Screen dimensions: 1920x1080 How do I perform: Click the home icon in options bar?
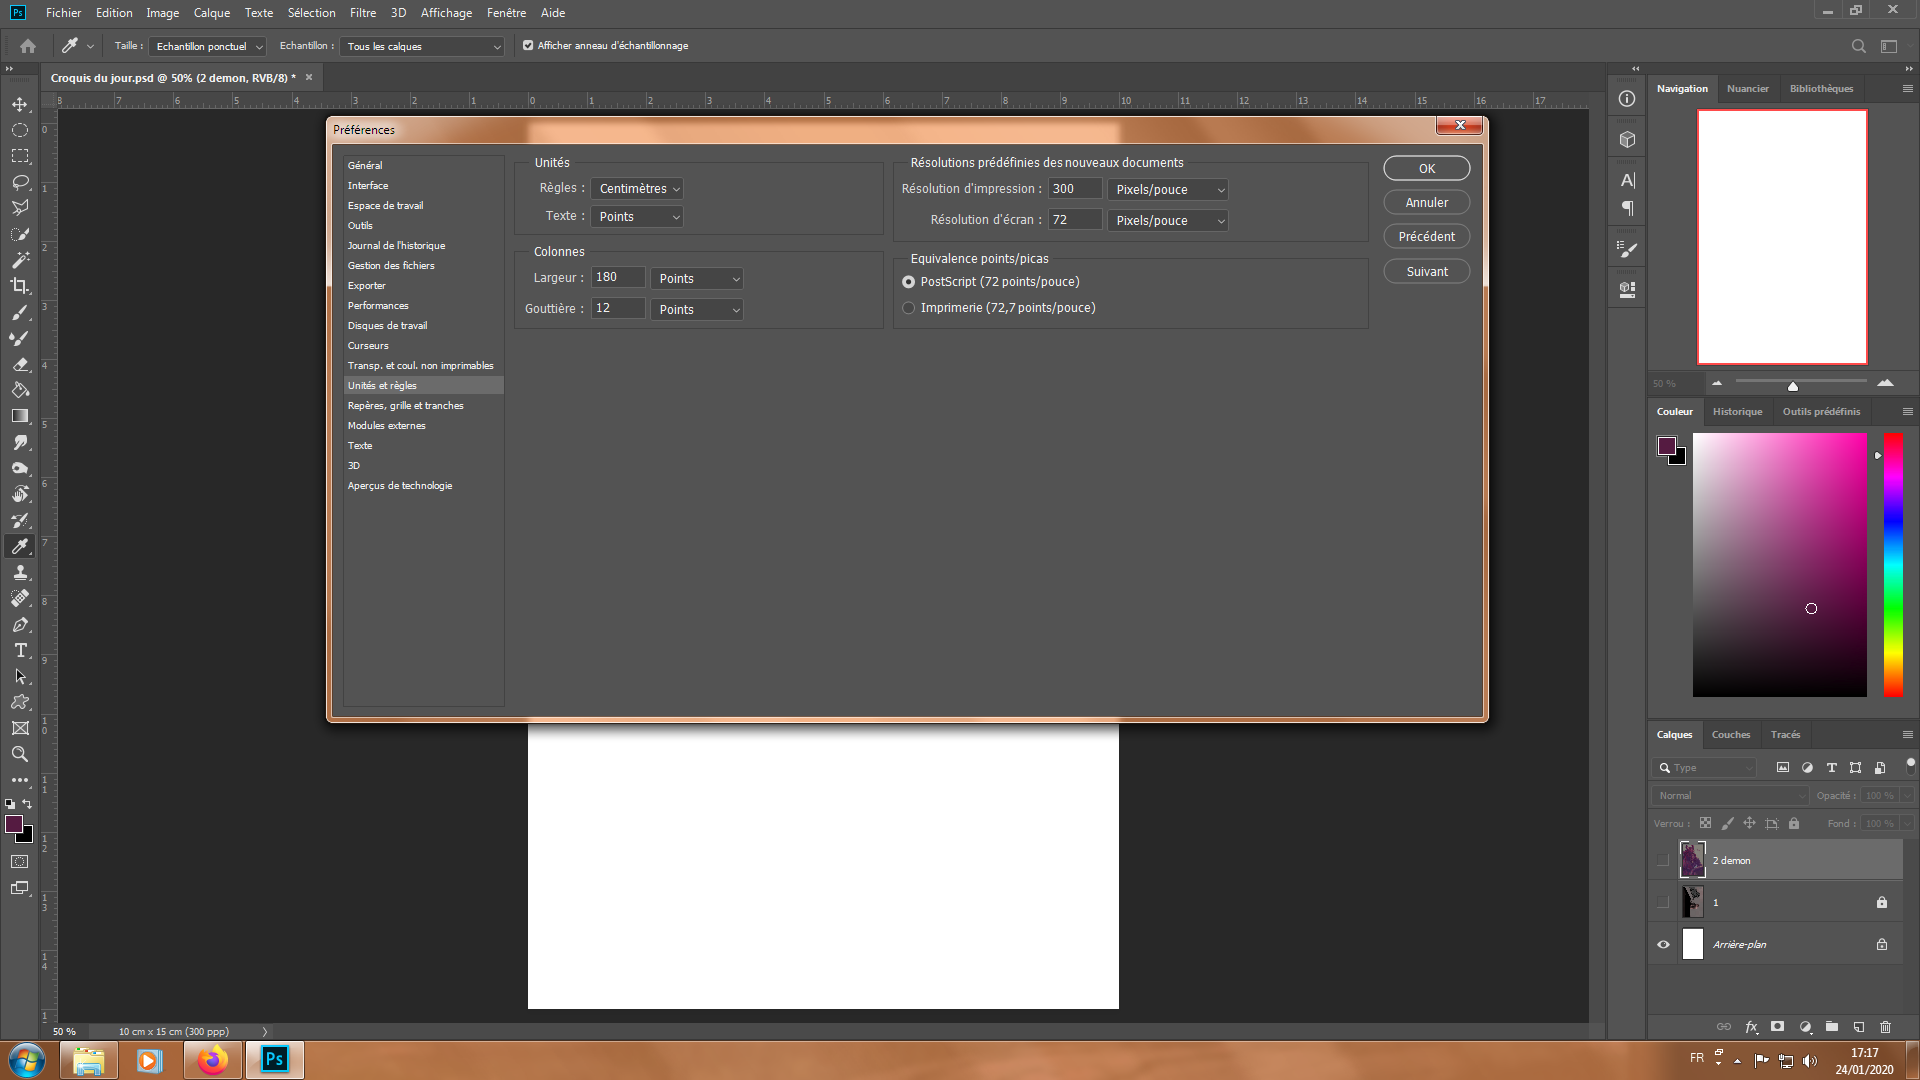(28, 46)
